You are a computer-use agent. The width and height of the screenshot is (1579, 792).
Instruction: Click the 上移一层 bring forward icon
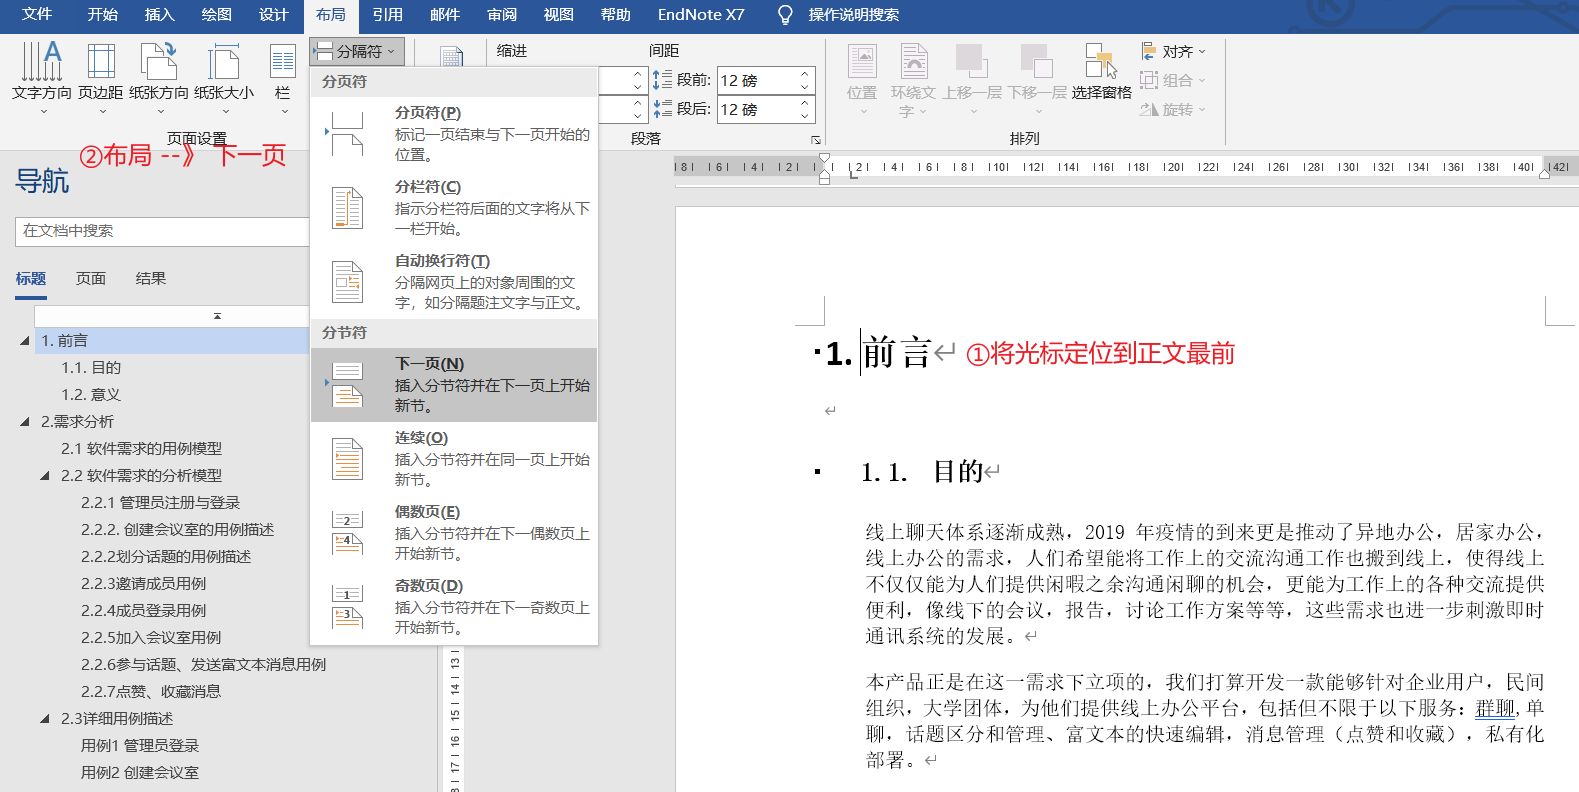pos(972,62)
